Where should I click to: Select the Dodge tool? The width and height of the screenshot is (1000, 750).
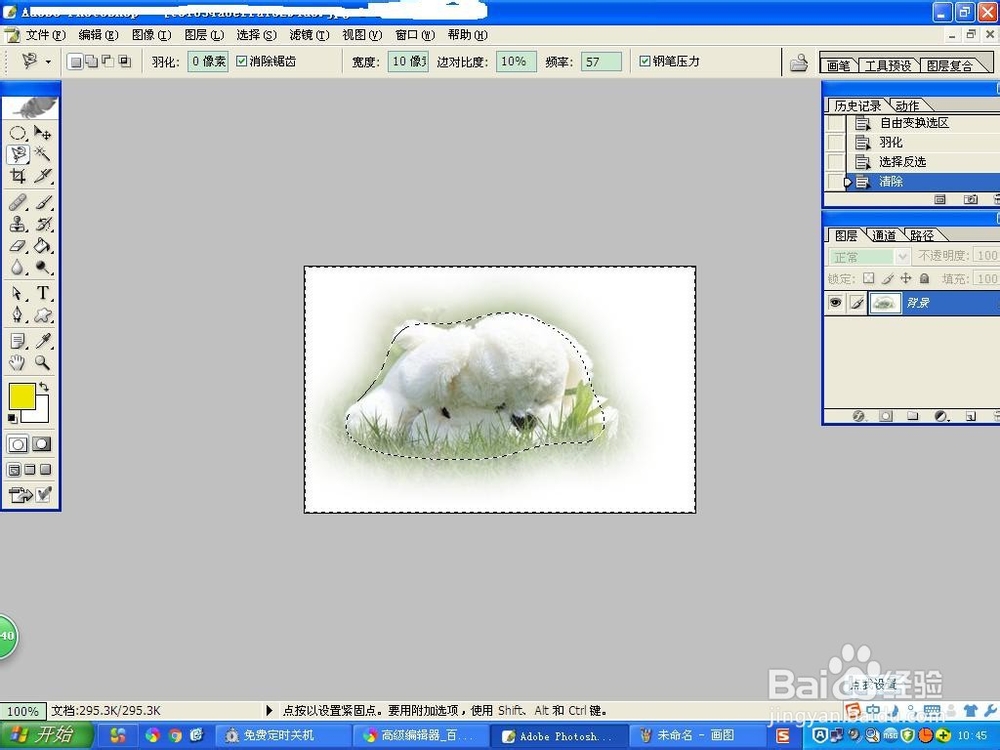point(43,267)
